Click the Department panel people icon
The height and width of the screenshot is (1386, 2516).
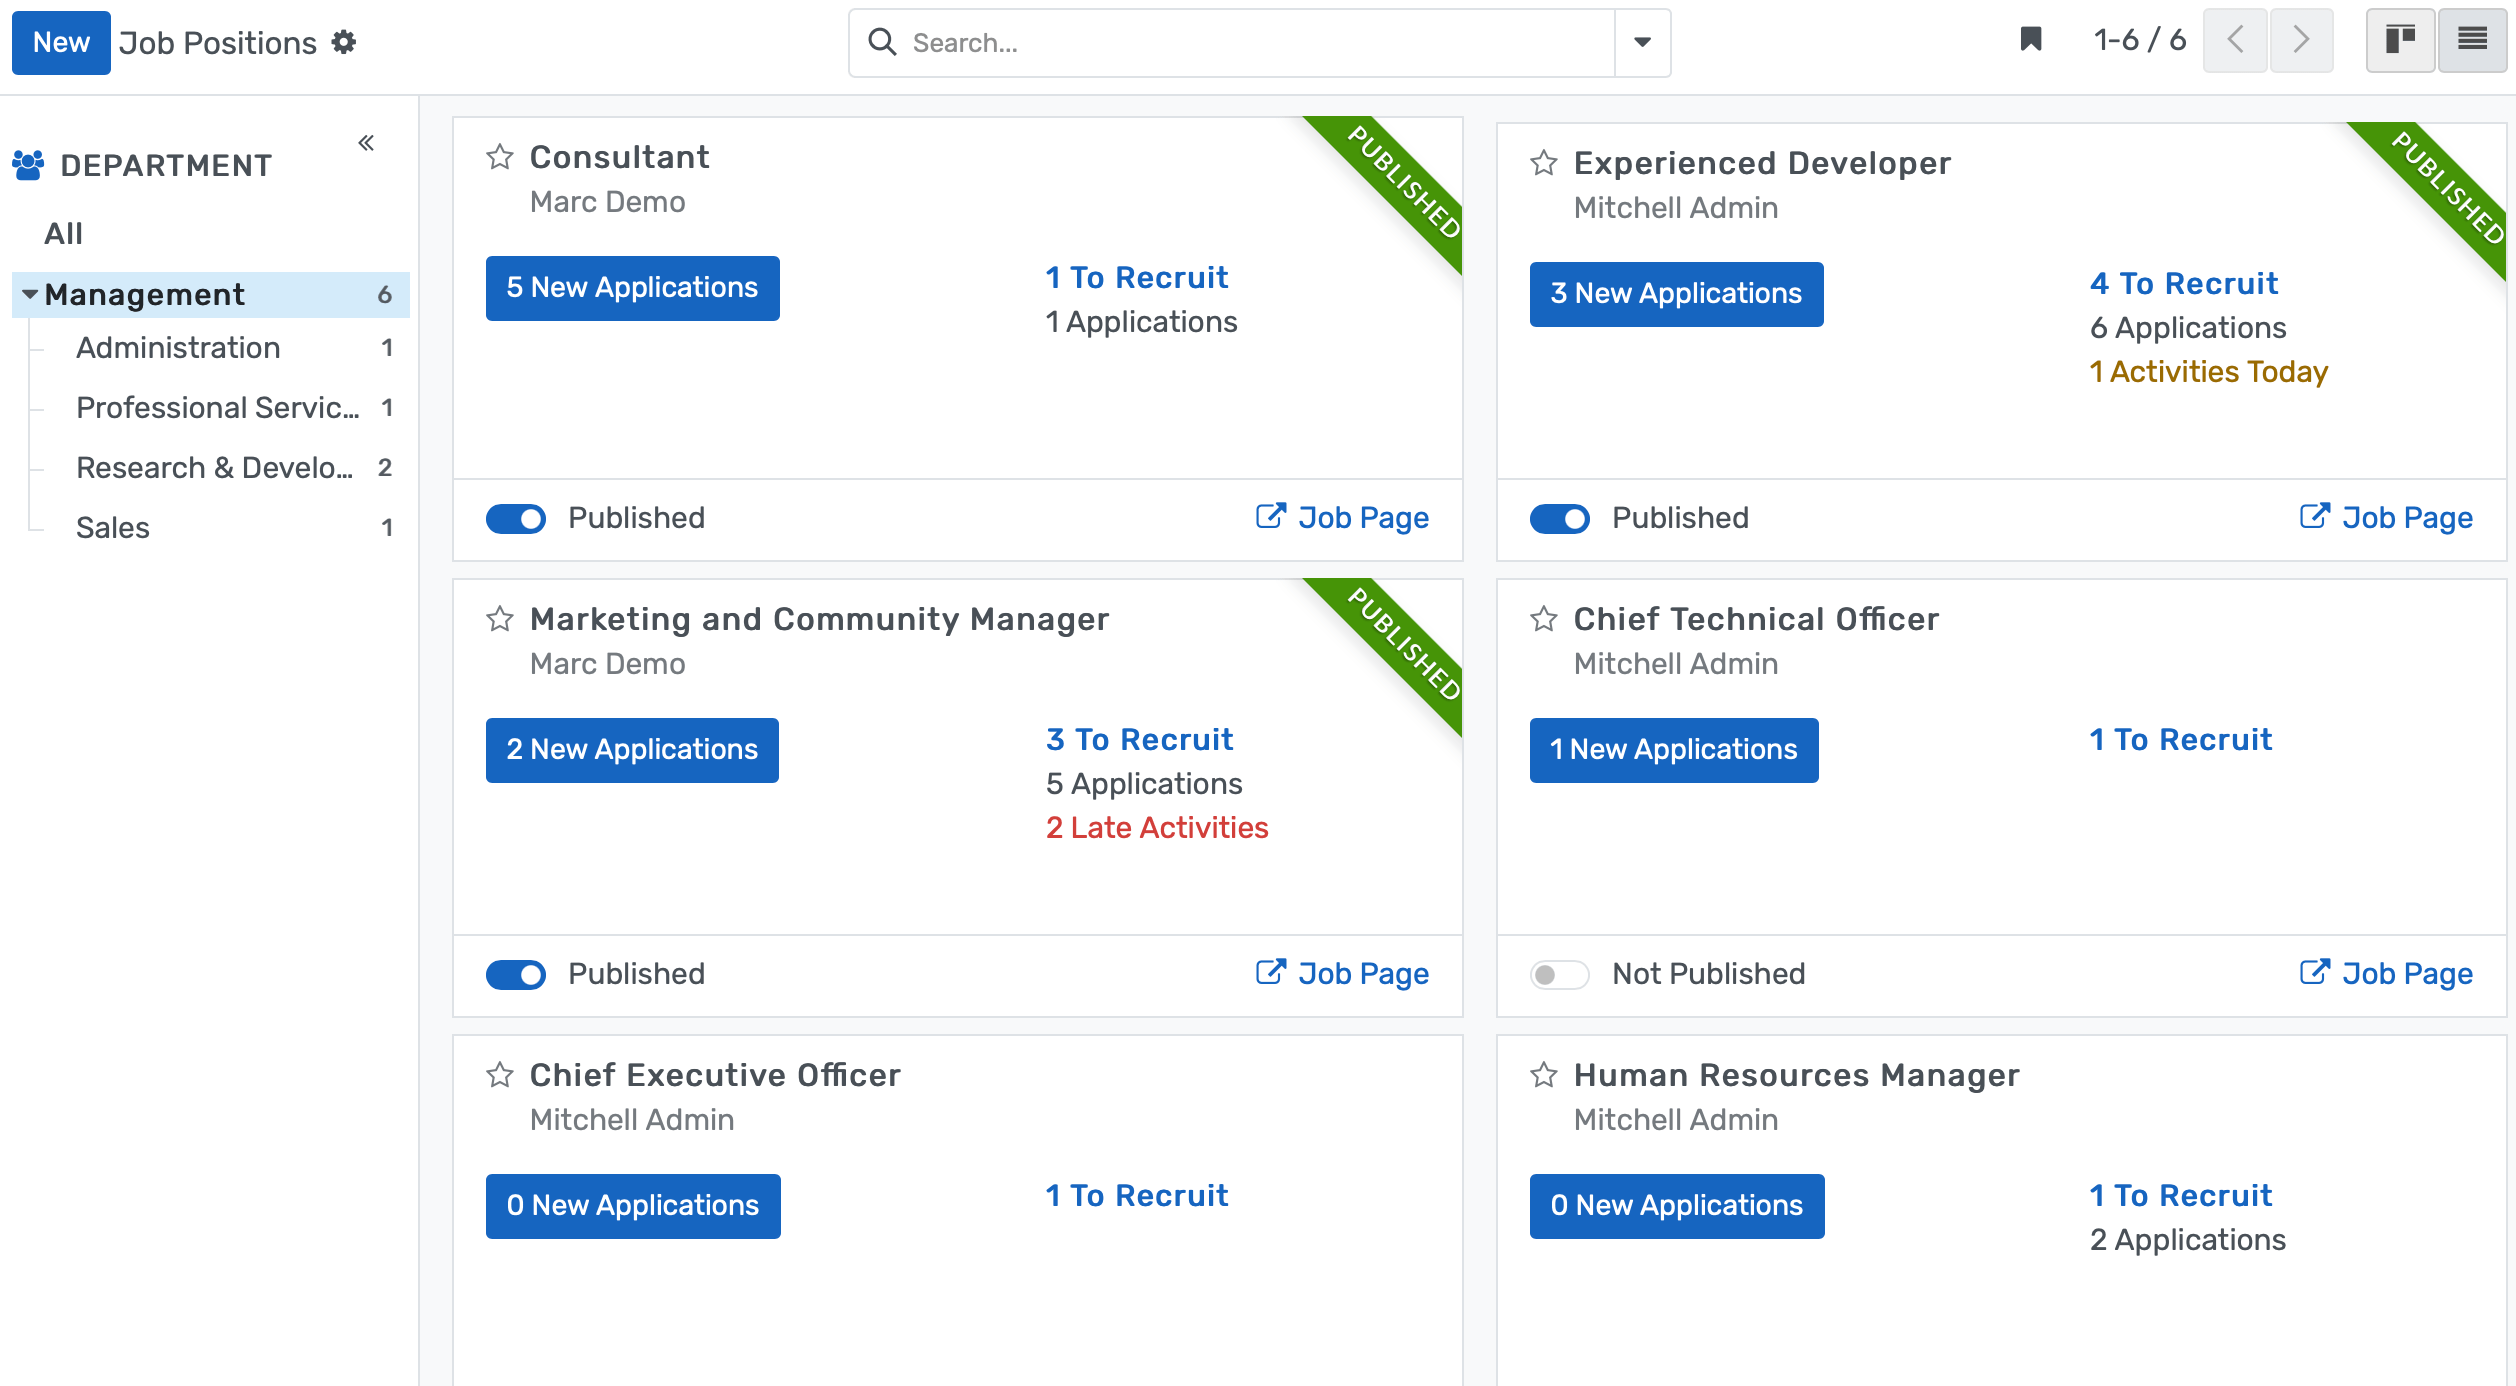pyautogui.click(x=30, y=164)
